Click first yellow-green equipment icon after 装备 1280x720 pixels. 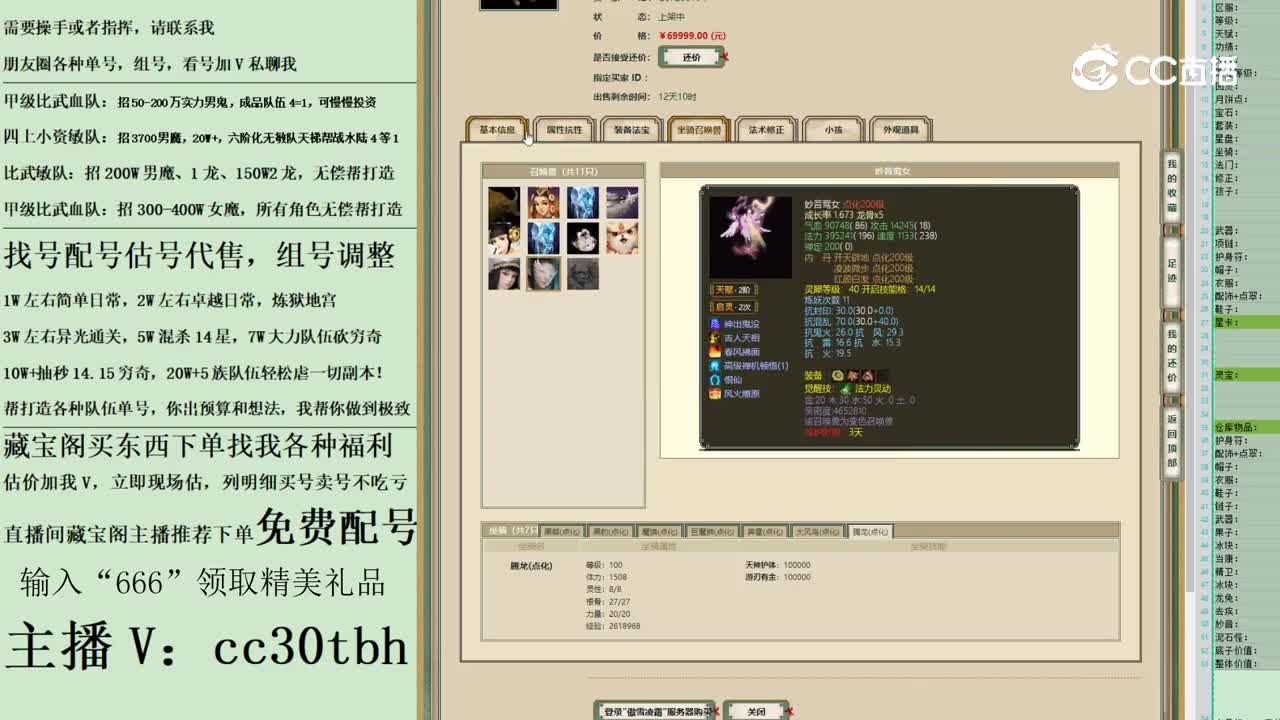(x=837, y=375)
